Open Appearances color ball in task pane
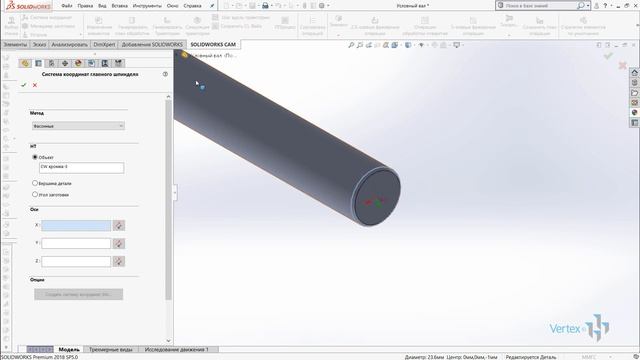This screenshot has height=360, width=640. (x=634, y=112)
